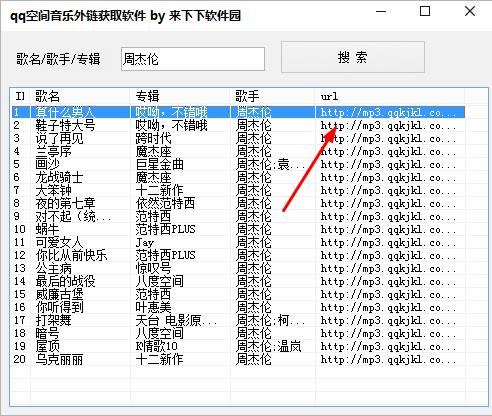Select song row 乌克丽丽
This screenshot has width=492, height=416.
[x=238, y=360]
